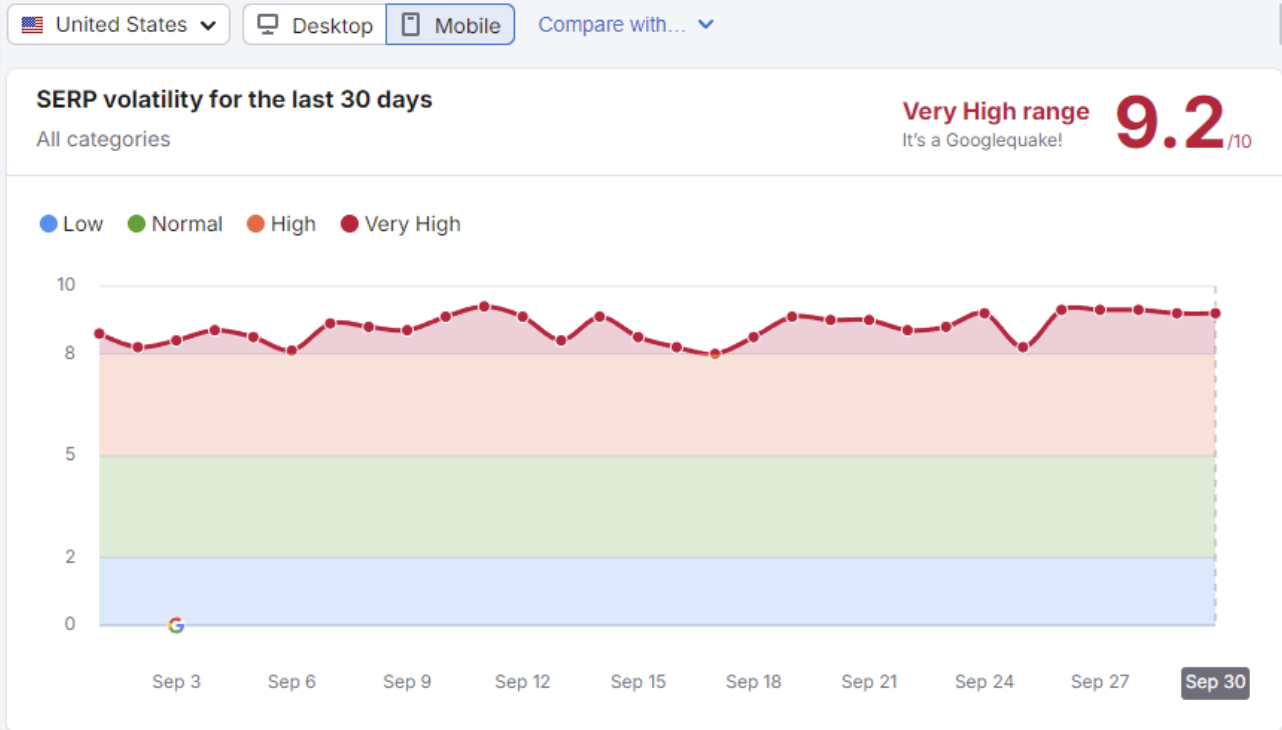Toggle the Normal legend series

[x=175, y=224]
